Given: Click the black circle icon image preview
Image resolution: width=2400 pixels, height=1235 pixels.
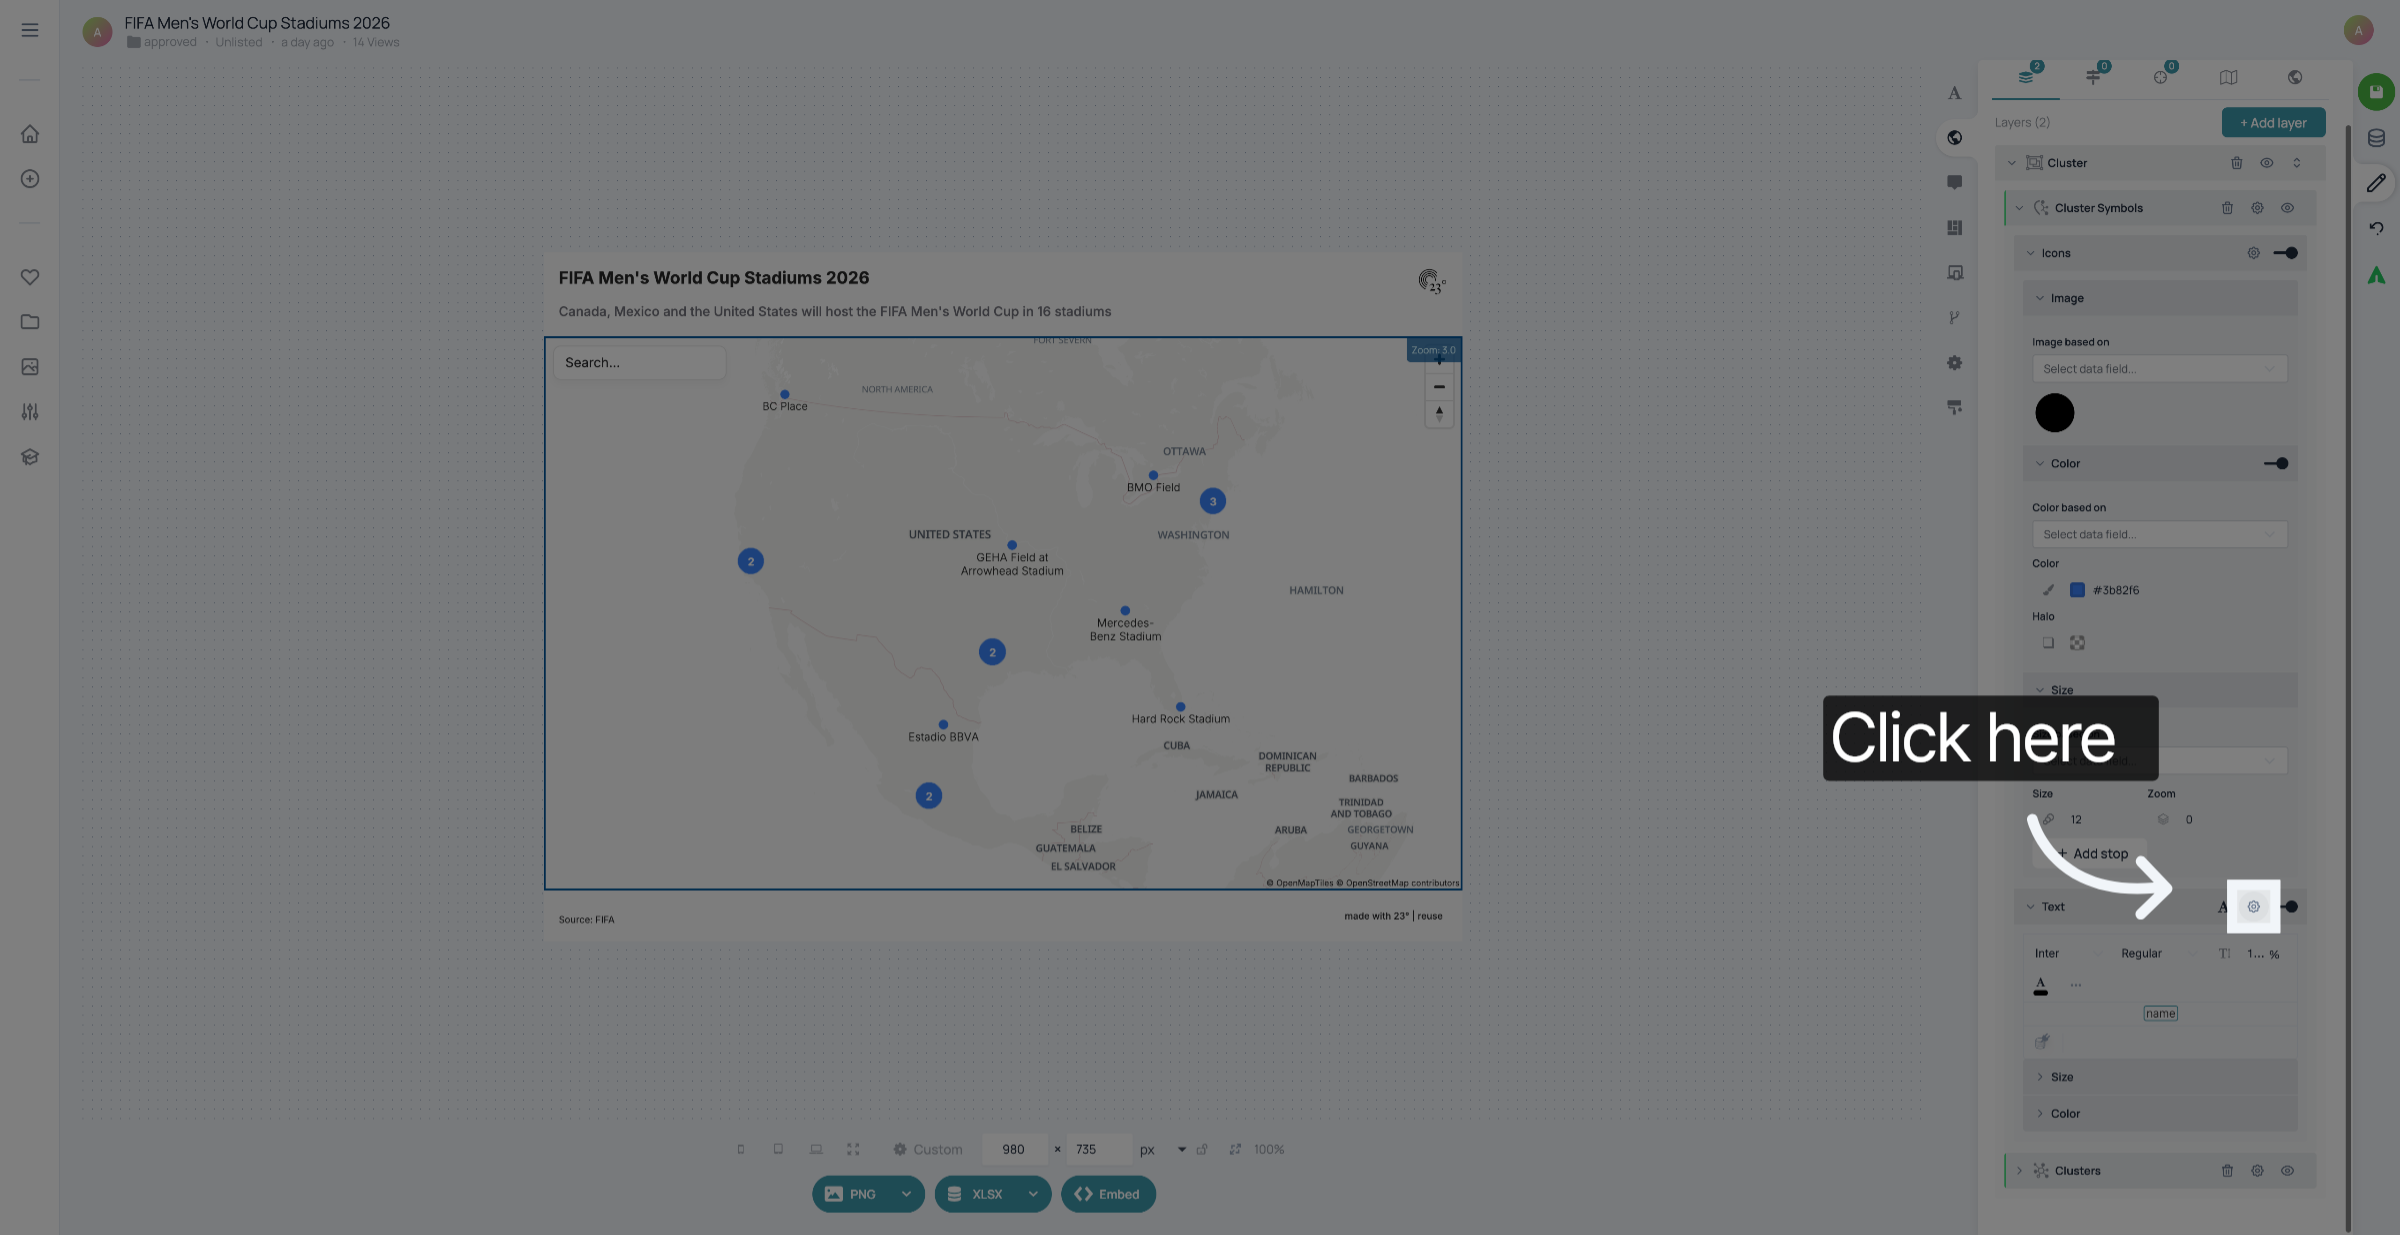Looking at the screenshot, I should pos(2055,413).
